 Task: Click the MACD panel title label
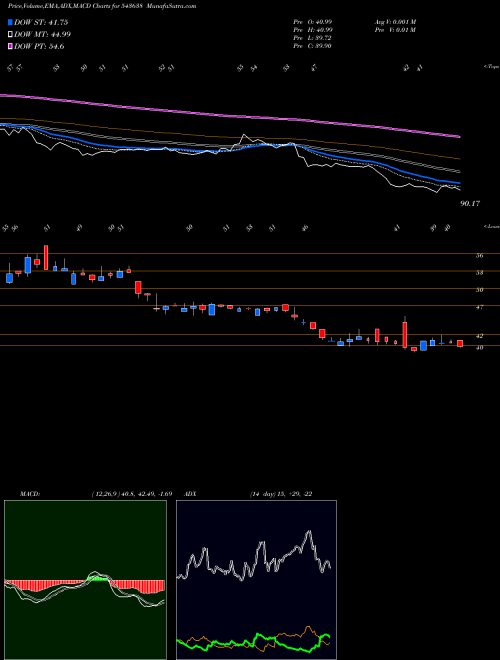[29, 494]
